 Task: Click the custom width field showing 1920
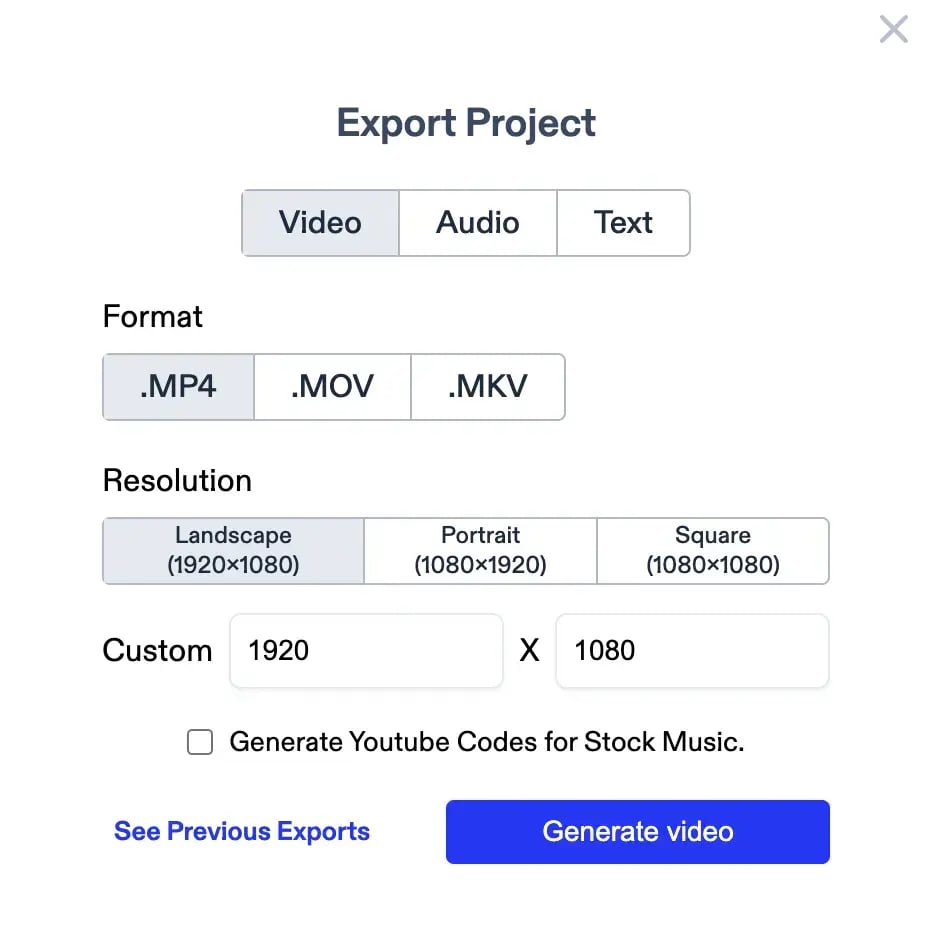366,651
